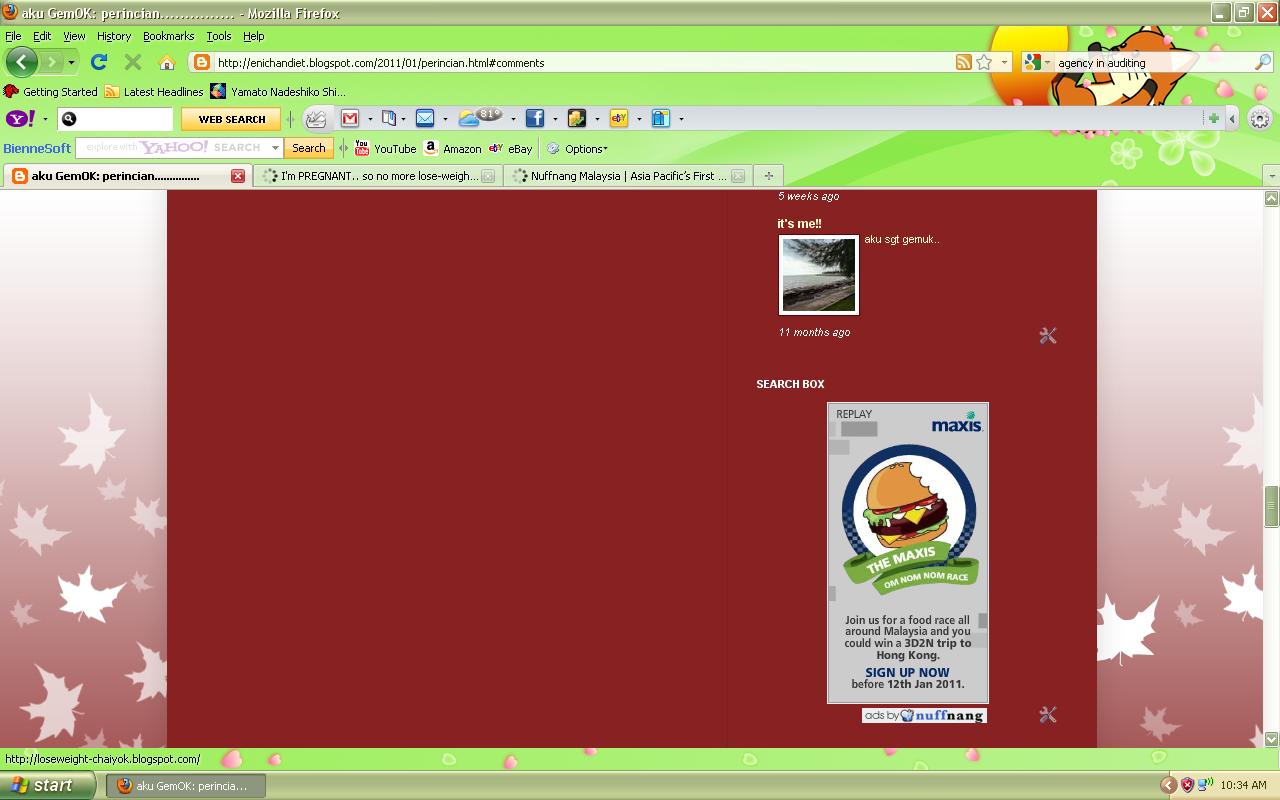Edit the it's me!! gadget wrench
The height and width of the screenshot is (800, 1280).
[1048, 336]
